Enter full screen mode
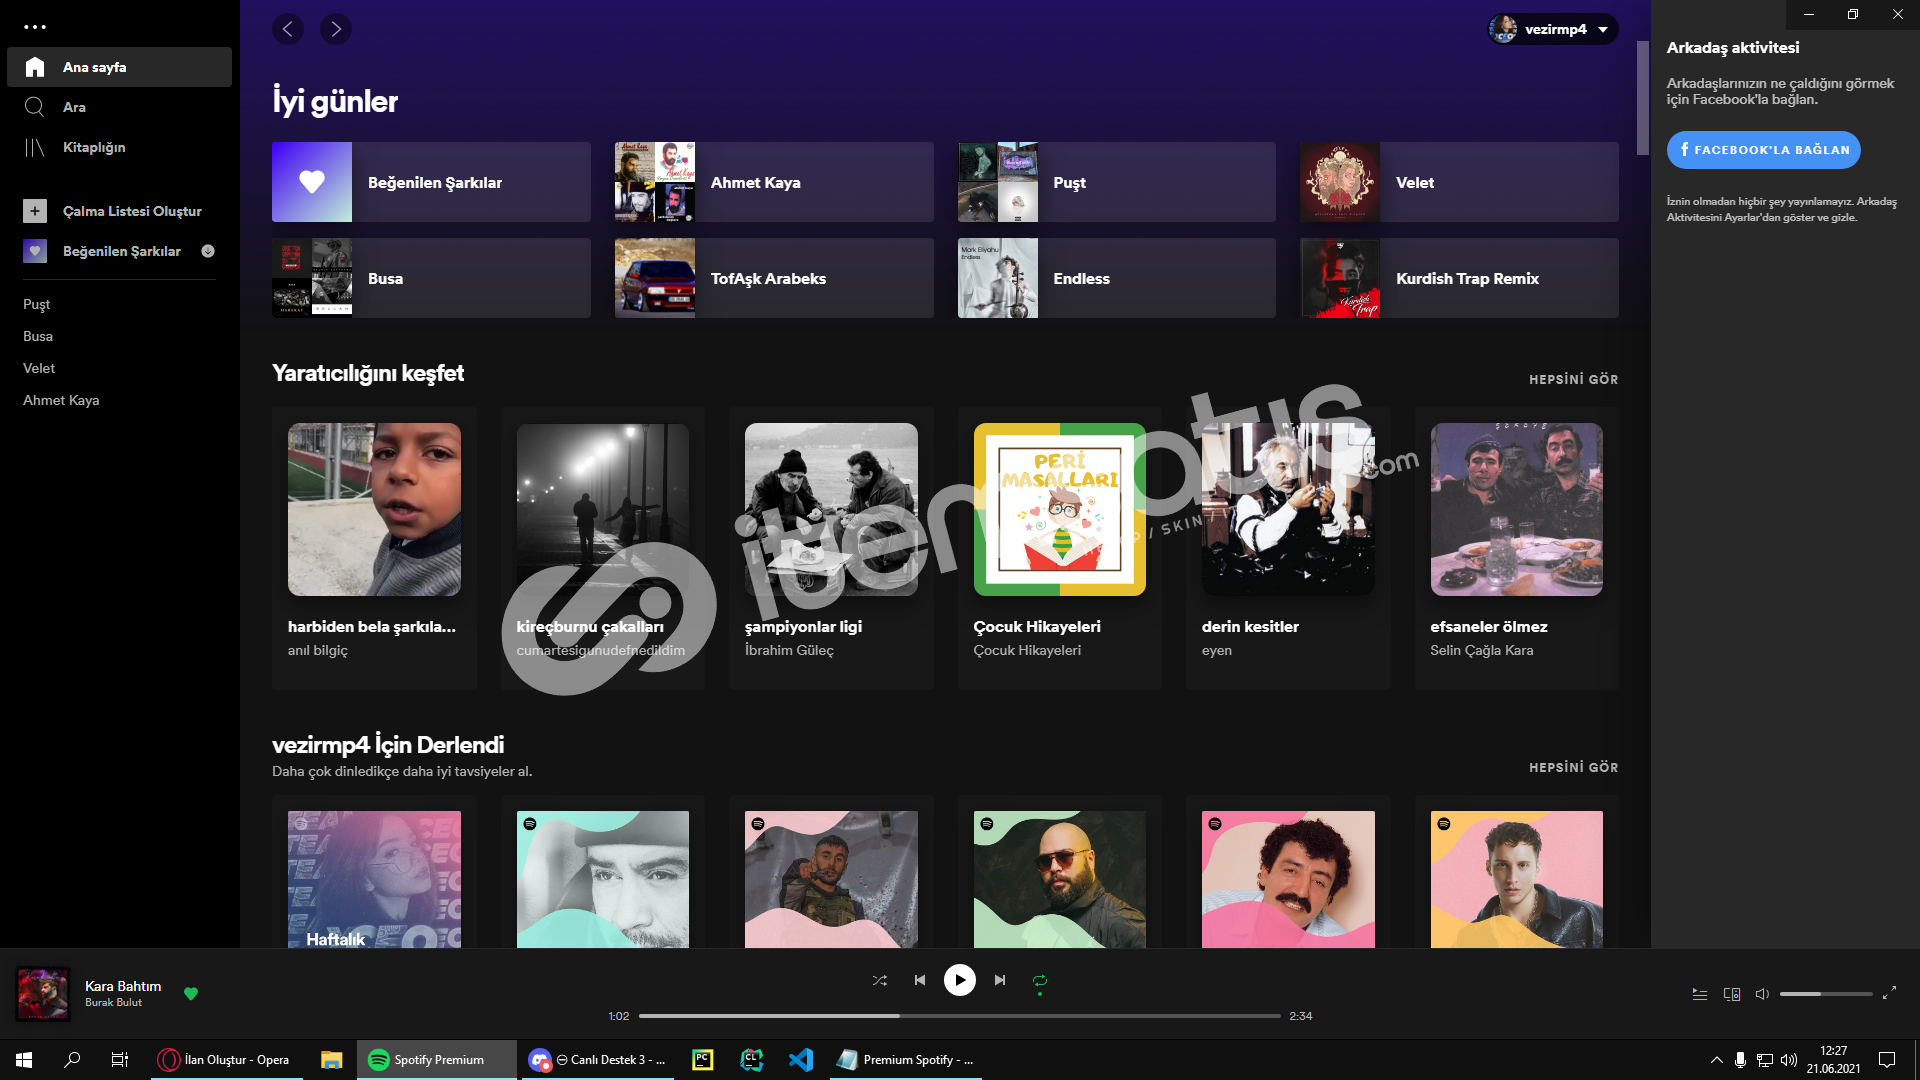 coord(1889,993)
